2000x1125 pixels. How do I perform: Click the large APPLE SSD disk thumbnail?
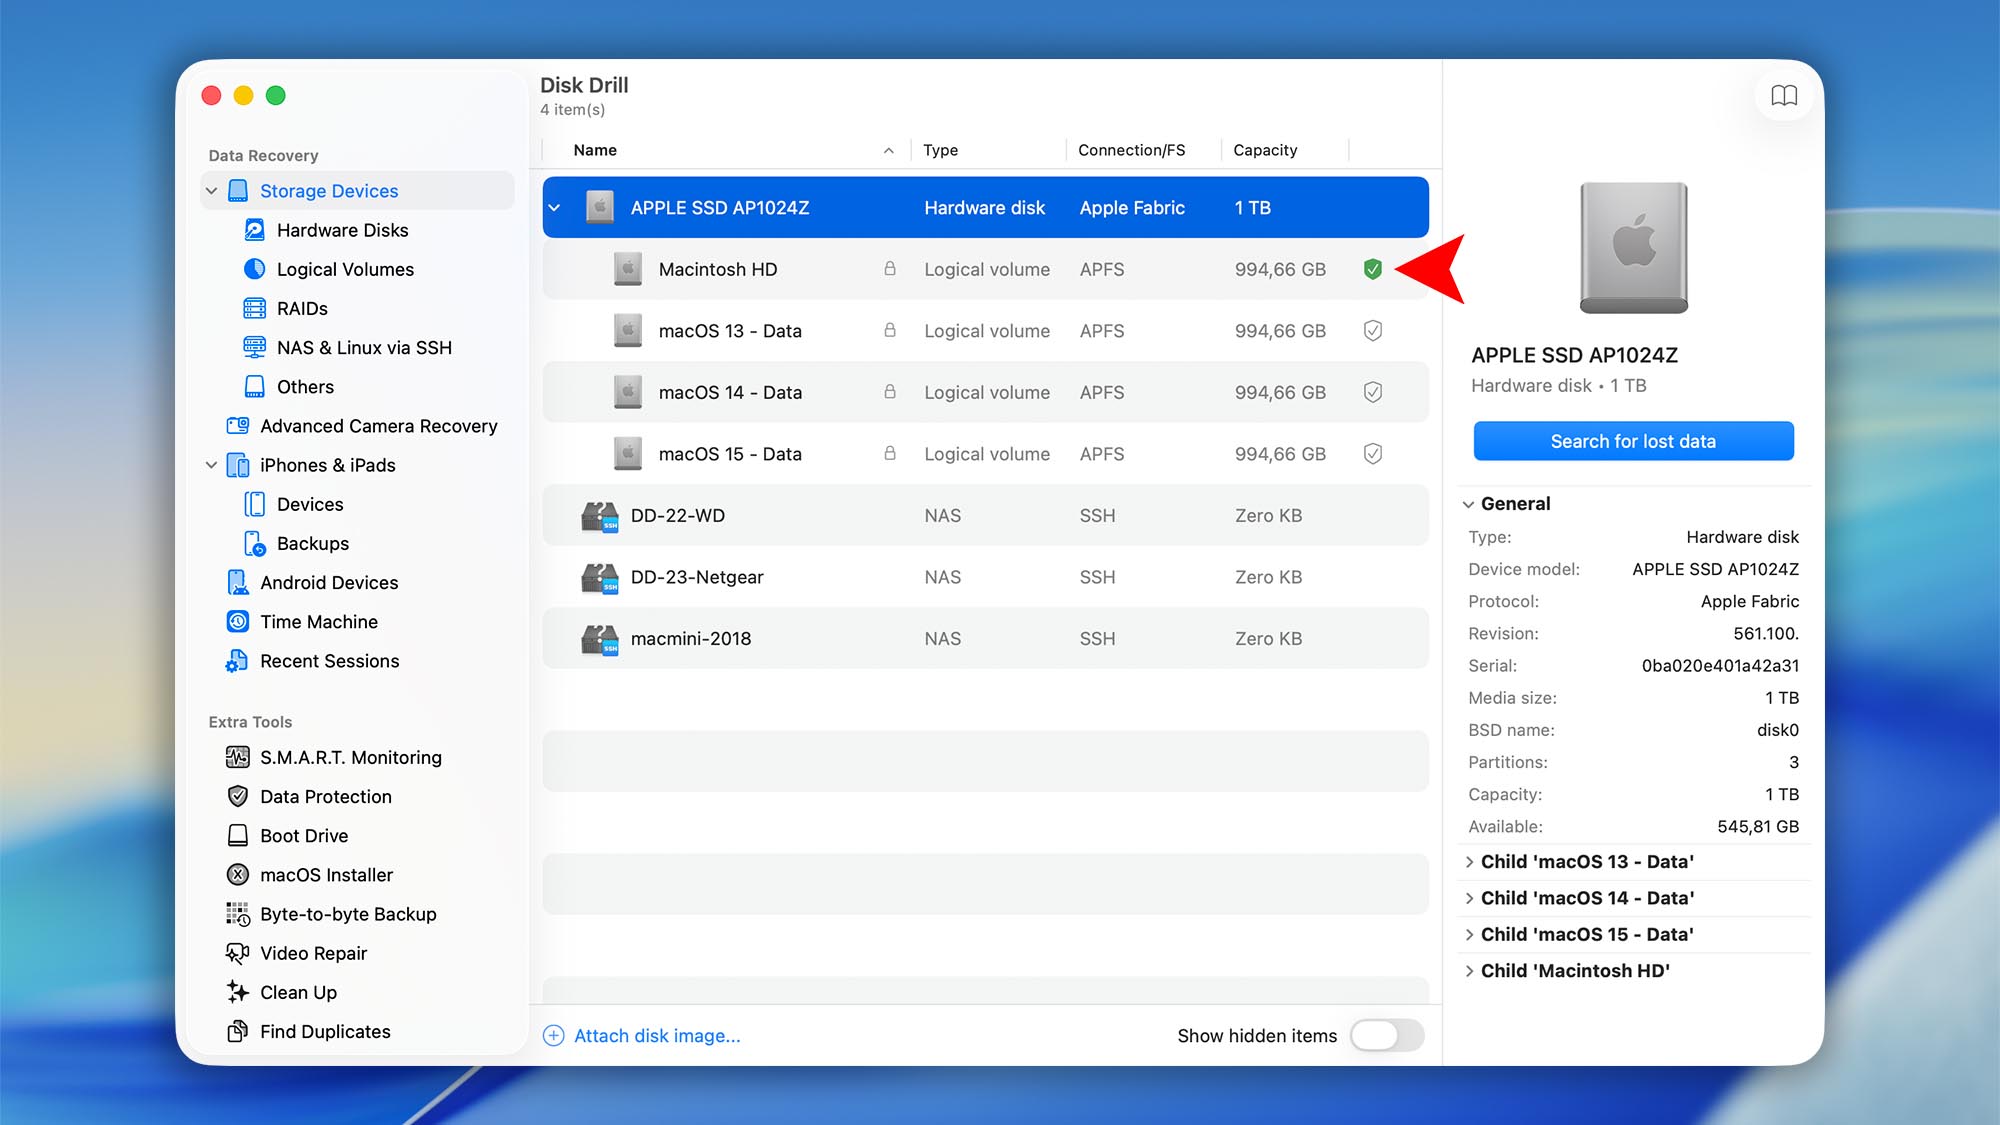[x=1633, y=248]
